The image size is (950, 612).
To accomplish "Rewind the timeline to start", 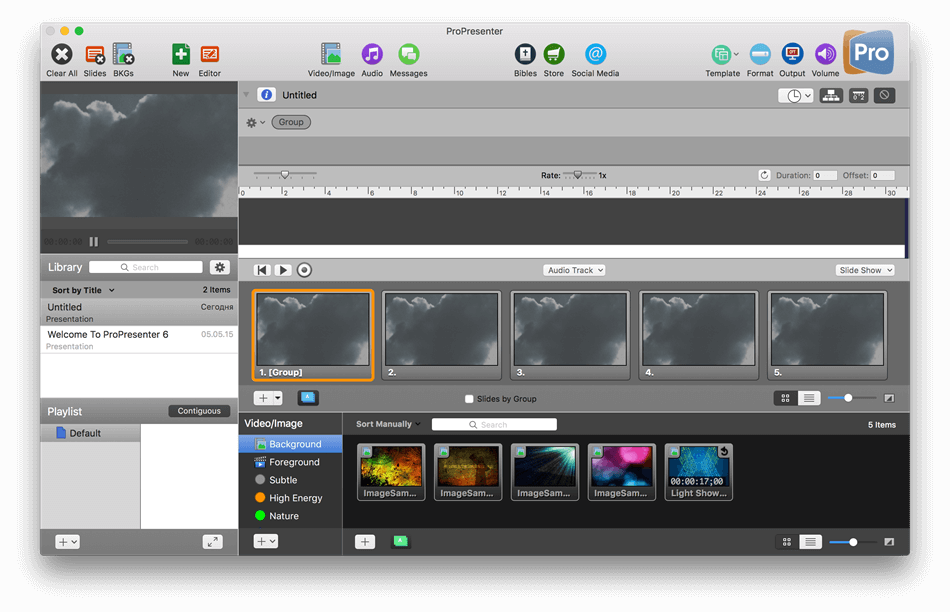I will (262, 270).
